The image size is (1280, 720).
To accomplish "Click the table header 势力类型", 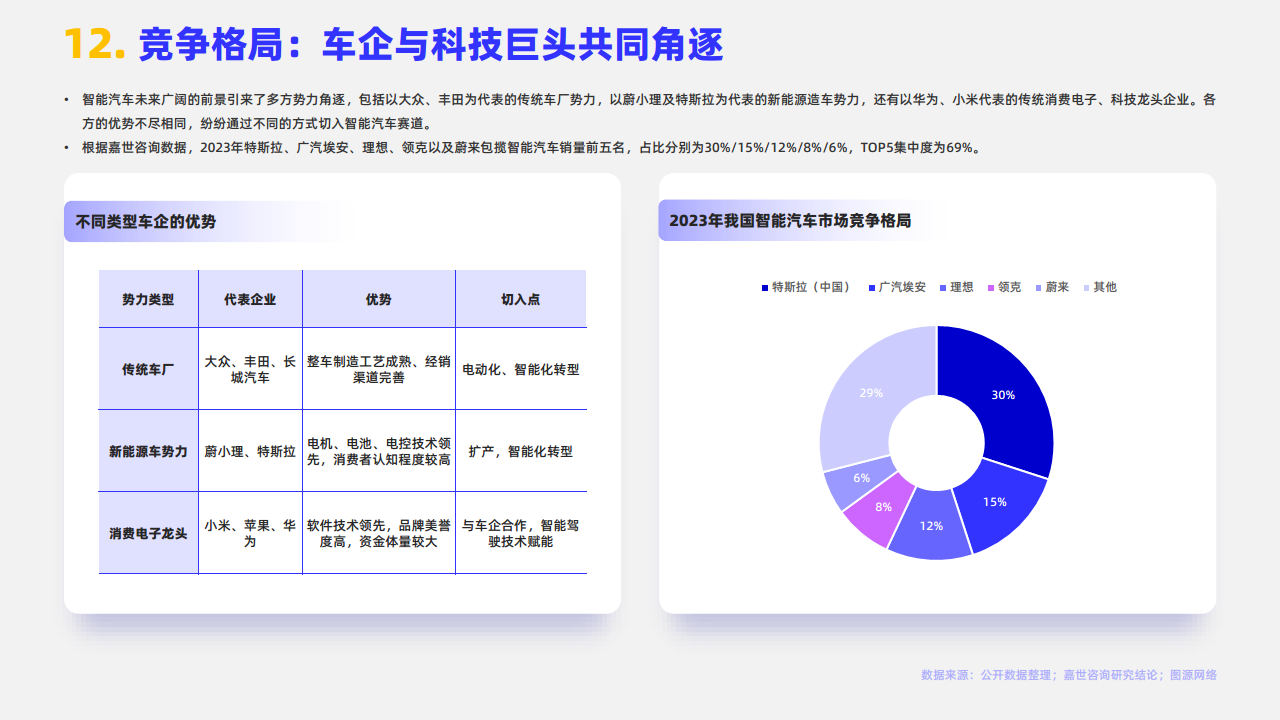I will [x=148, y=299].
